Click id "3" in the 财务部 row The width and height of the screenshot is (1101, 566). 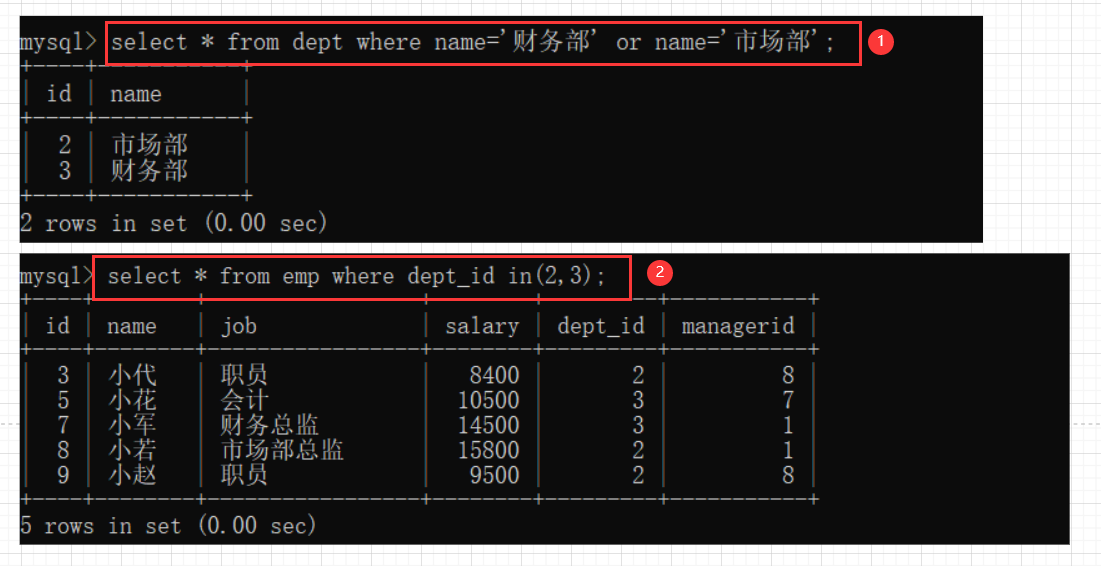click(x=65, y=170)
